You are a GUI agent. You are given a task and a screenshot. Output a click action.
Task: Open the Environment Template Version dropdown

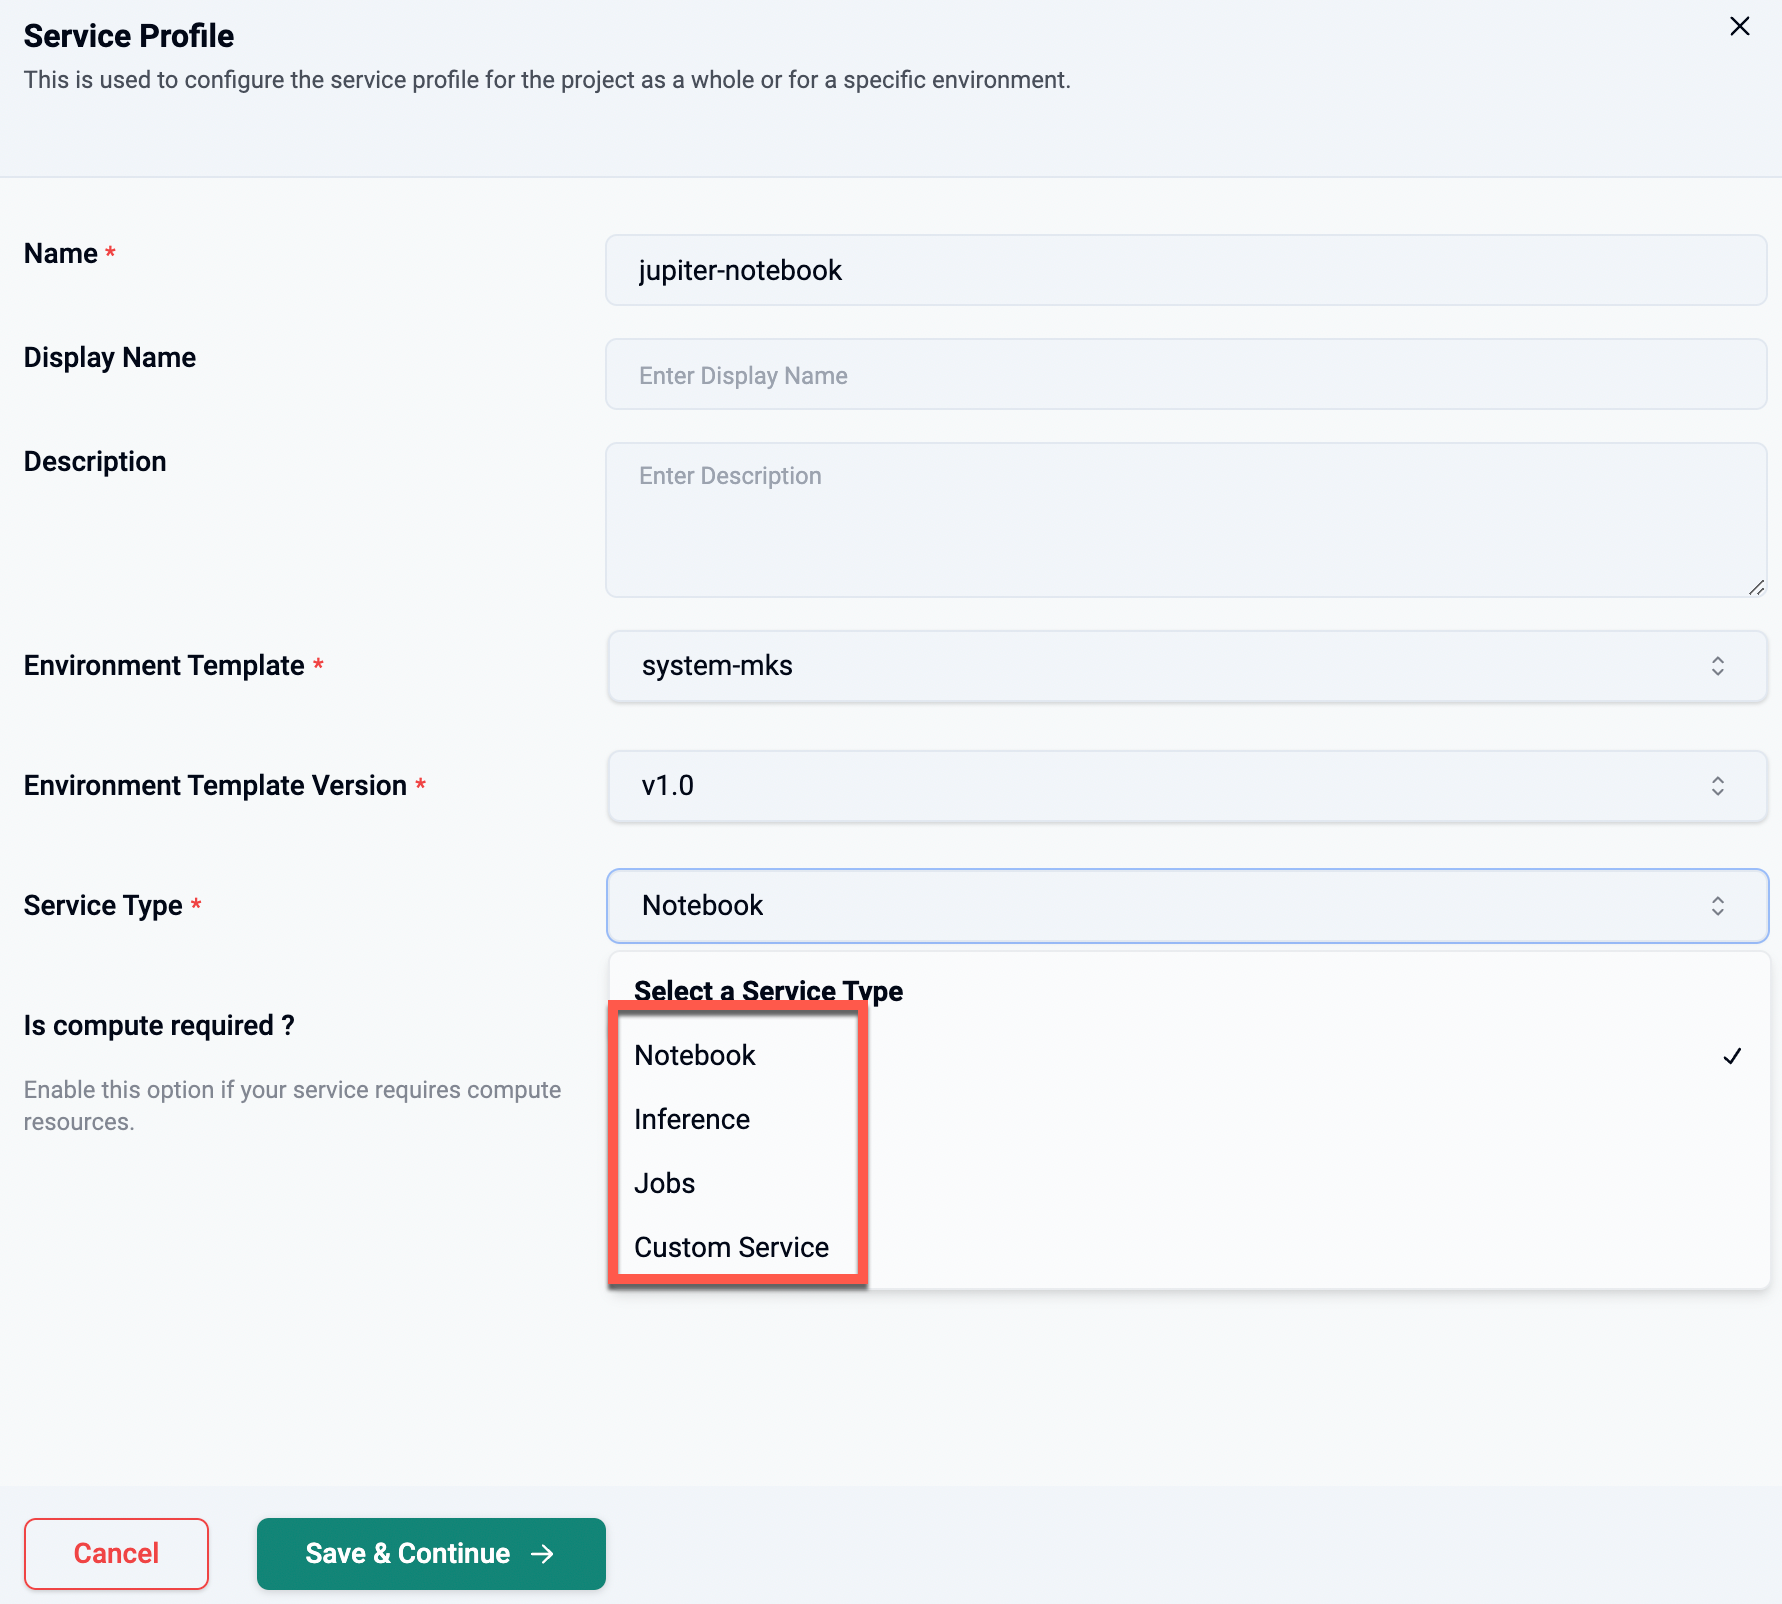coord(1187,786)
